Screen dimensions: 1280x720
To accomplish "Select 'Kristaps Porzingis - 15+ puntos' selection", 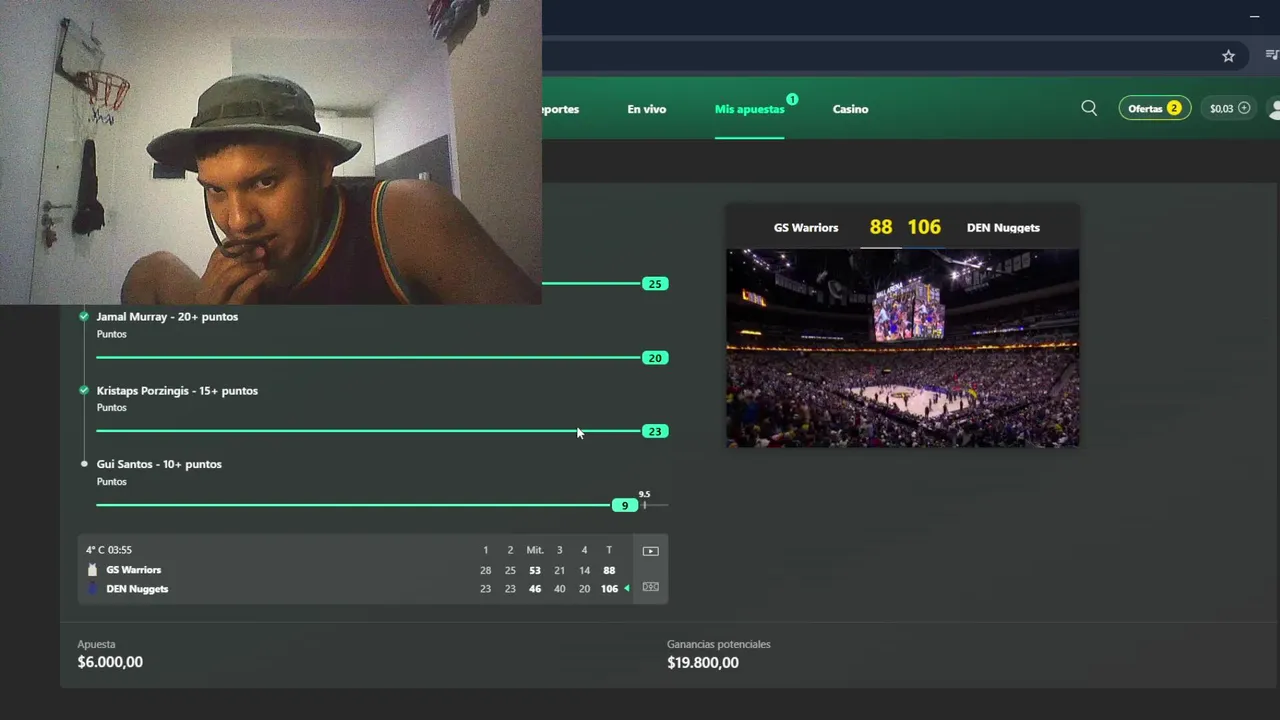I will tap(177, 390).
